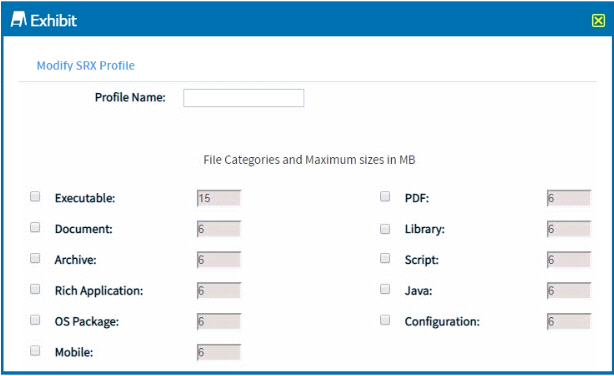Screen dimensions: 614x376
Task: Check the Archive category box
Action: [35, 258]
